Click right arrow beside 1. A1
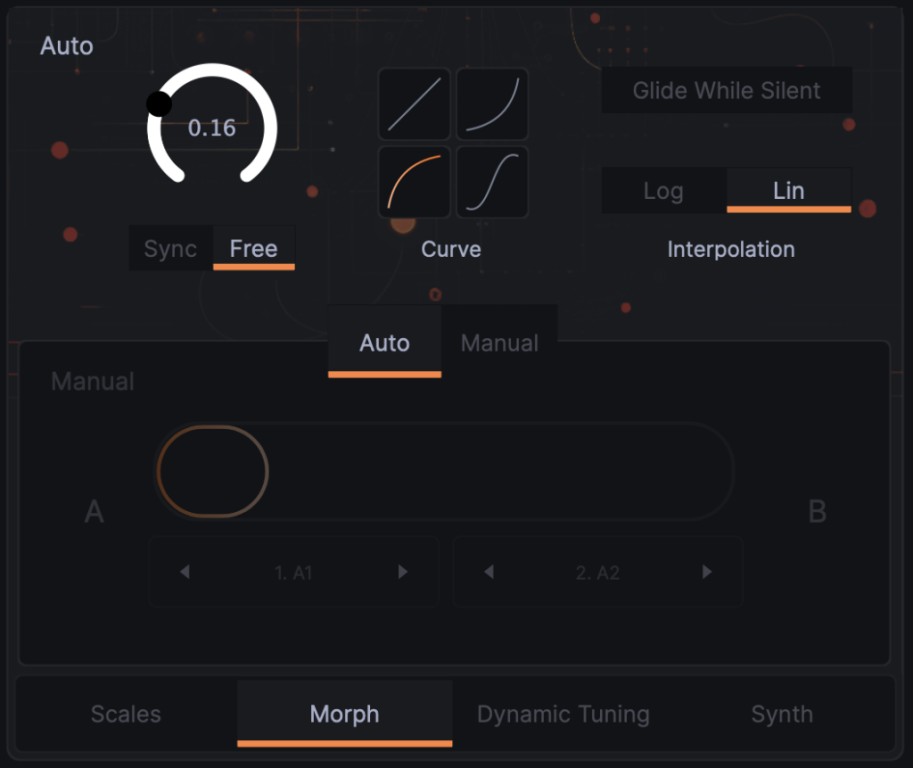Viewport: 913px width, 768px height. click(403, 572)
